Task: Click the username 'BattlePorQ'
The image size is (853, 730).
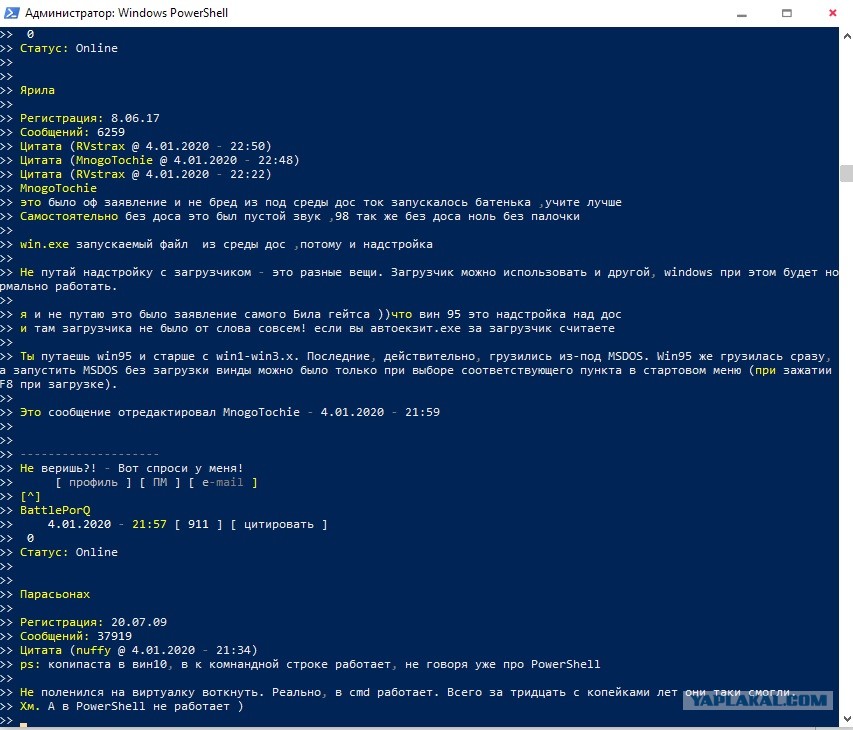Action: tap(55, 510)
